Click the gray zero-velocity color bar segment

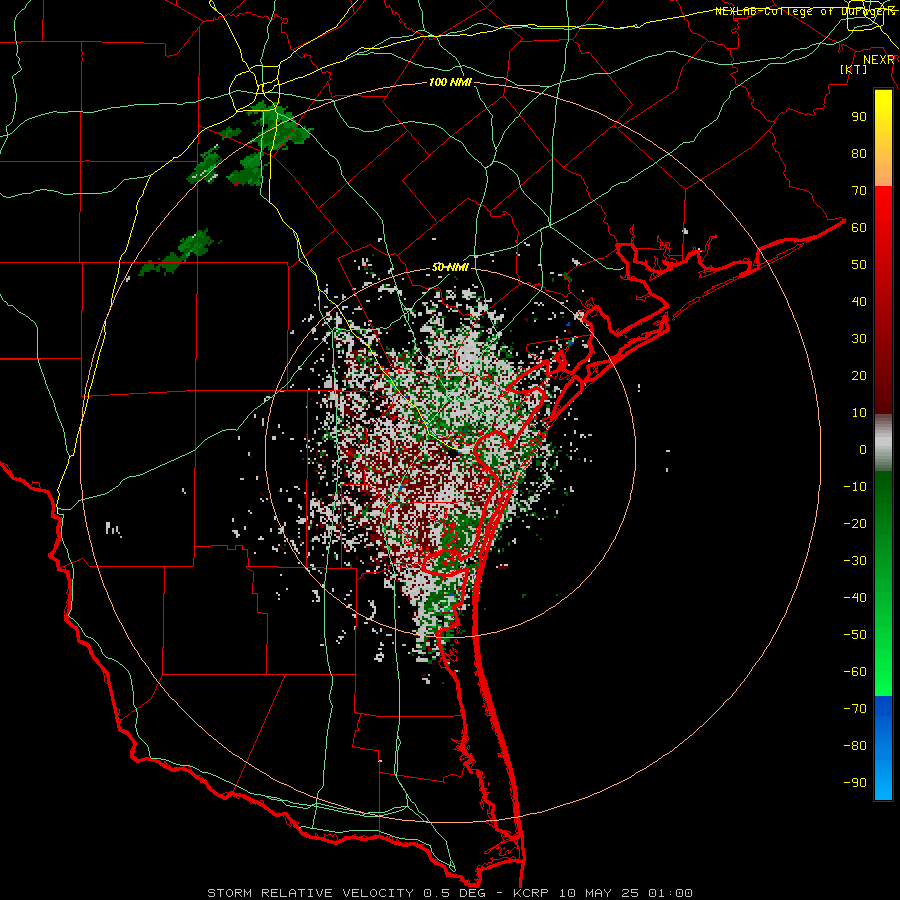tap(883, 443)
